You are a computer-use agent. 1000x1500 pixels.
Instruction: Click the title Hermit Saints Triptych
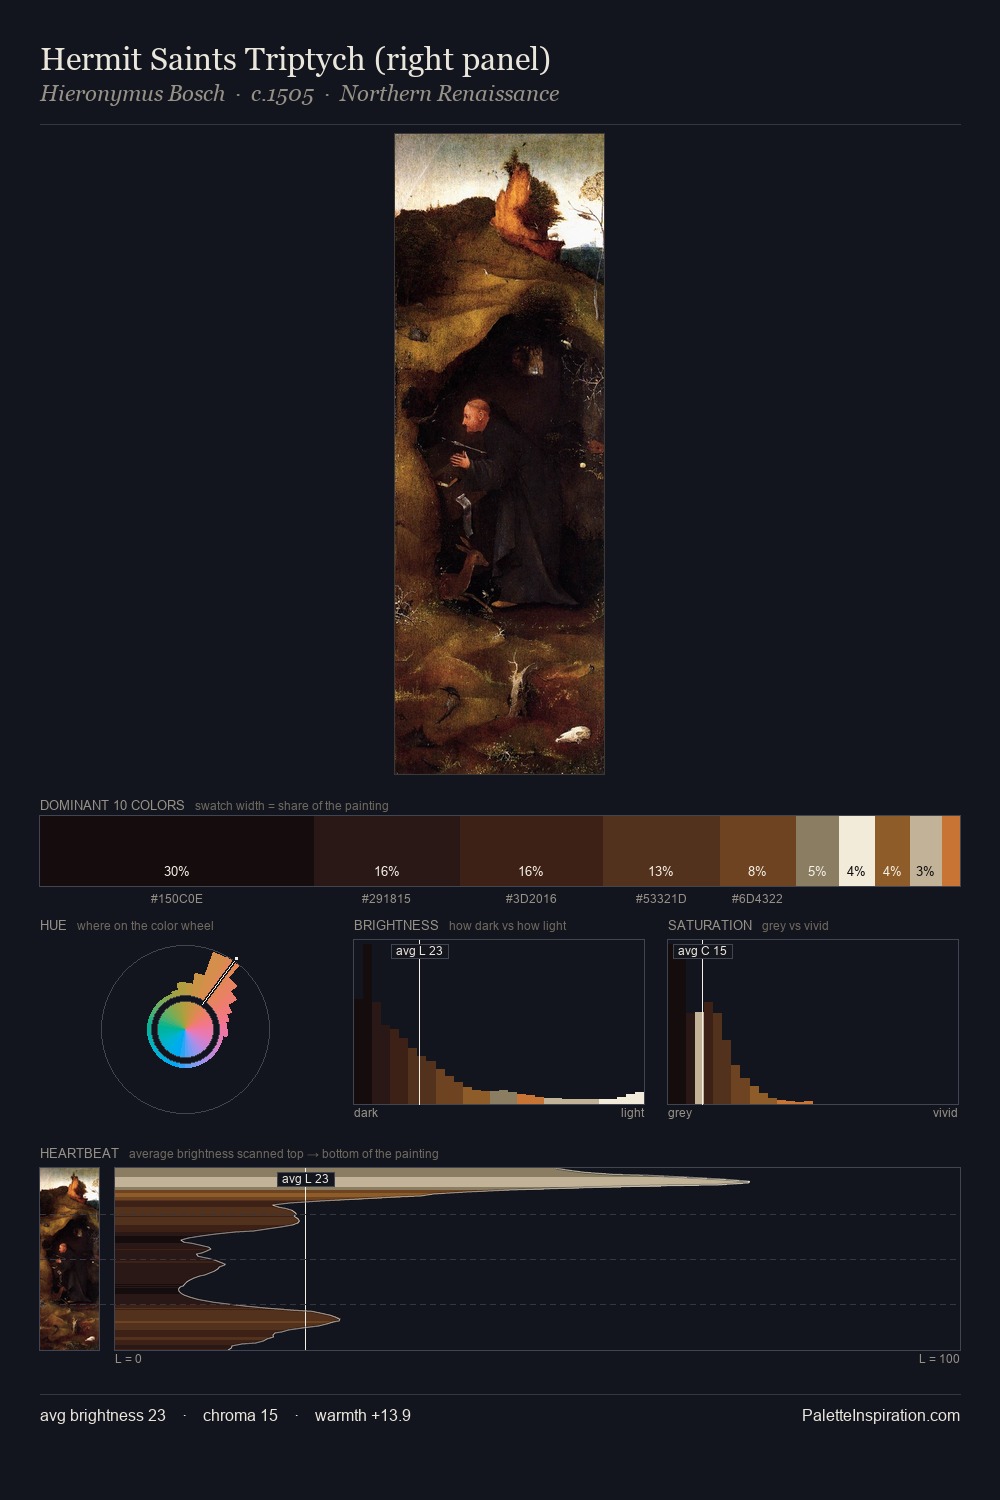(x=295, y=59)
